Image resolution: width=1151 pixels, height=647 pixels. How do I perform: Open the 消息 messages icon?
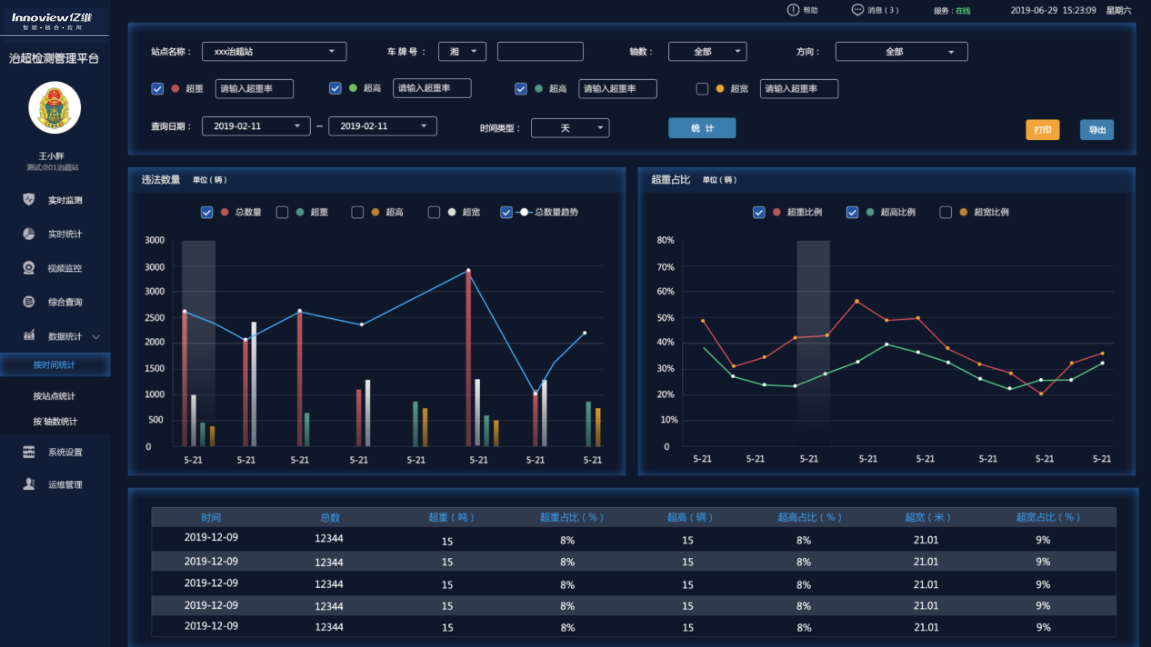857,10
